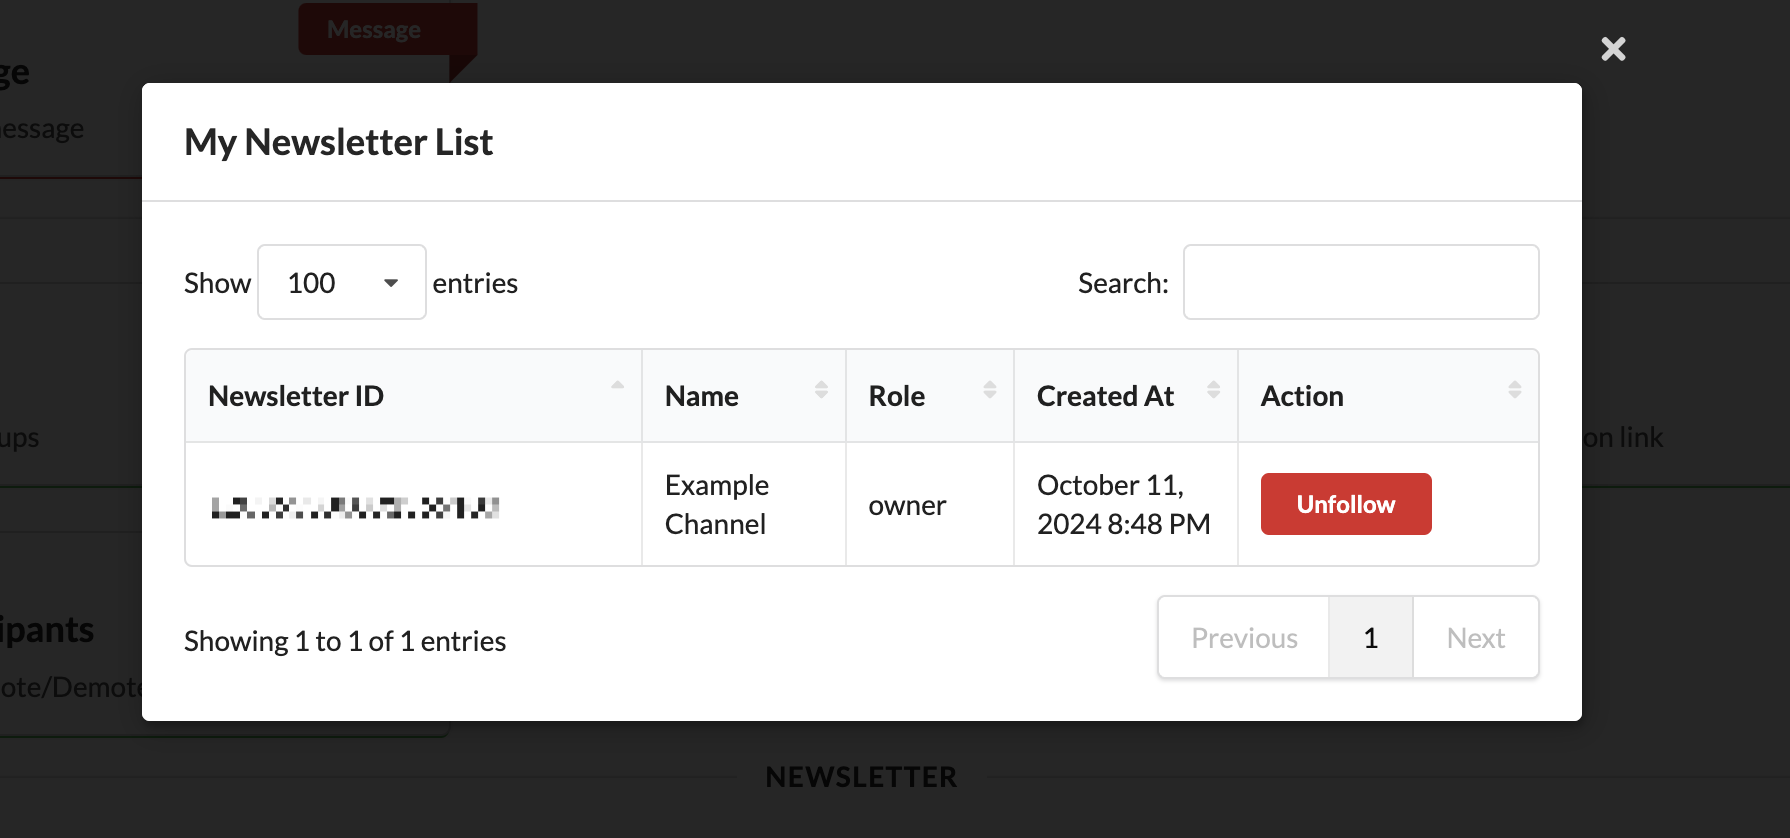Click the blurred newsletter ID cell
The height and width of the screenshot is (838, 1790).
click(x=355, y=507)
